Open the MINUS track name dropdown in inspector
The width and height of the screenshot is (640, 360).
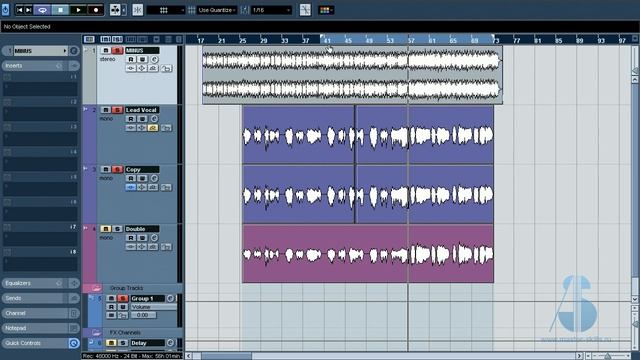(x=65, y=51)
